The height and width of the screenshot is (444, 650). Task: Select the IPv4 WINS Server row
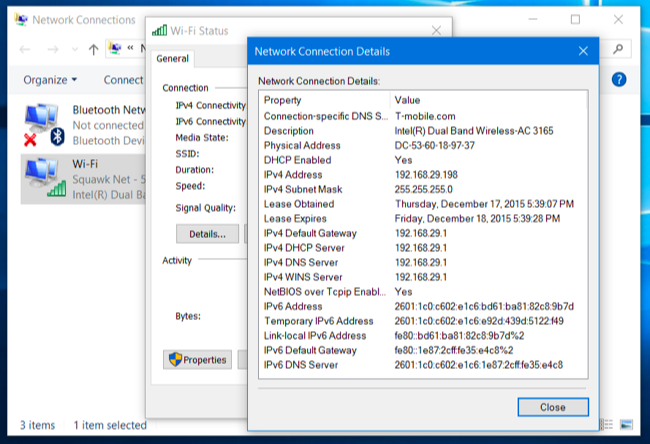[423, 277]
